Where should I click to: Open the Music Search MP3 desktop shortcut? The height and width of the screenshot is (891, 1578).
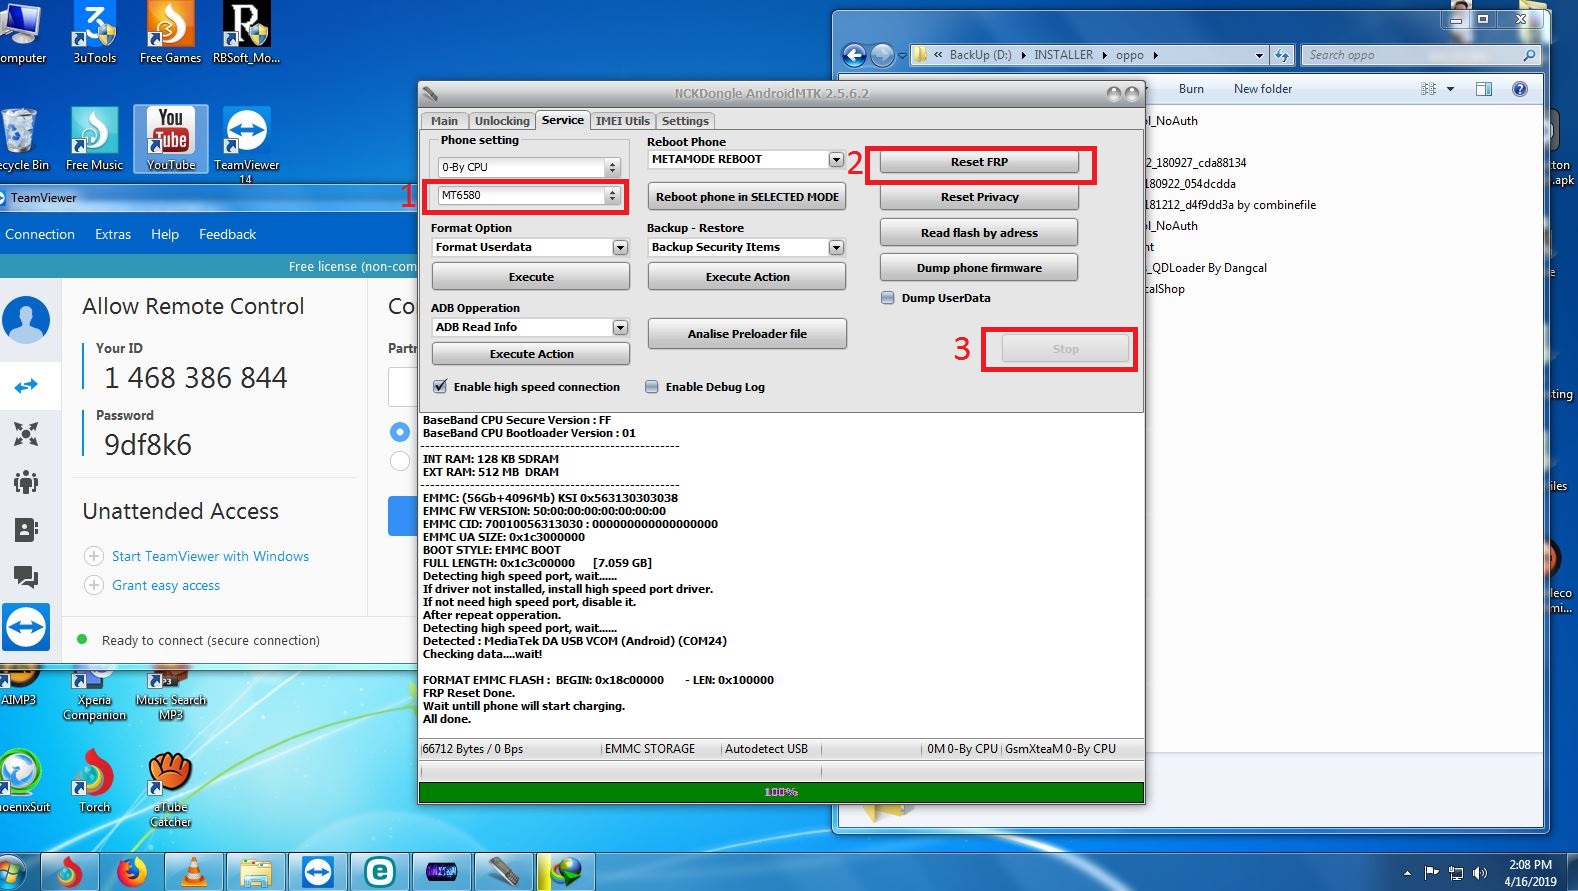[171, 695]
